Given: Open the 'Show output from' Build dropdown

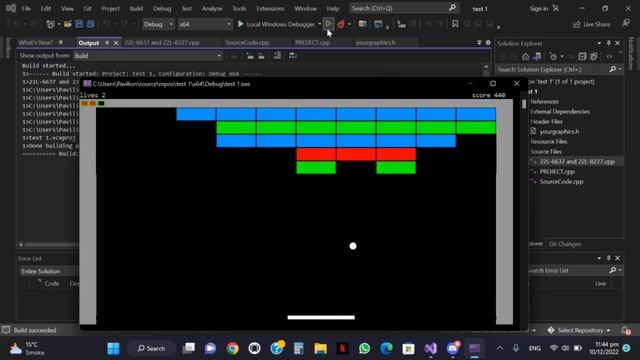Looking at the screenshot, I should pyautogui.click(x=147, y=56).
